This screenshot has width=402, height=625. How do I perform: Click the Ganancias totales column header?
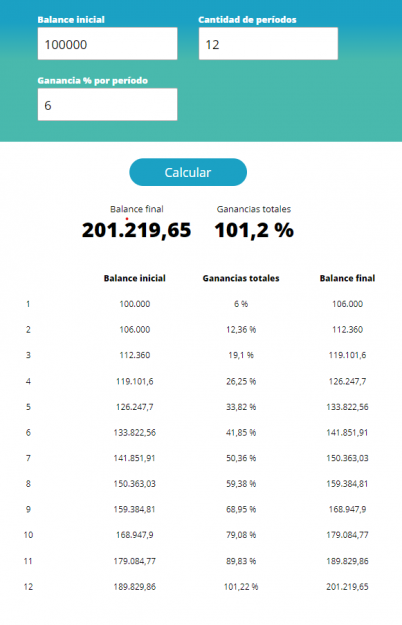pyautogui.click(x=241, y=278)
